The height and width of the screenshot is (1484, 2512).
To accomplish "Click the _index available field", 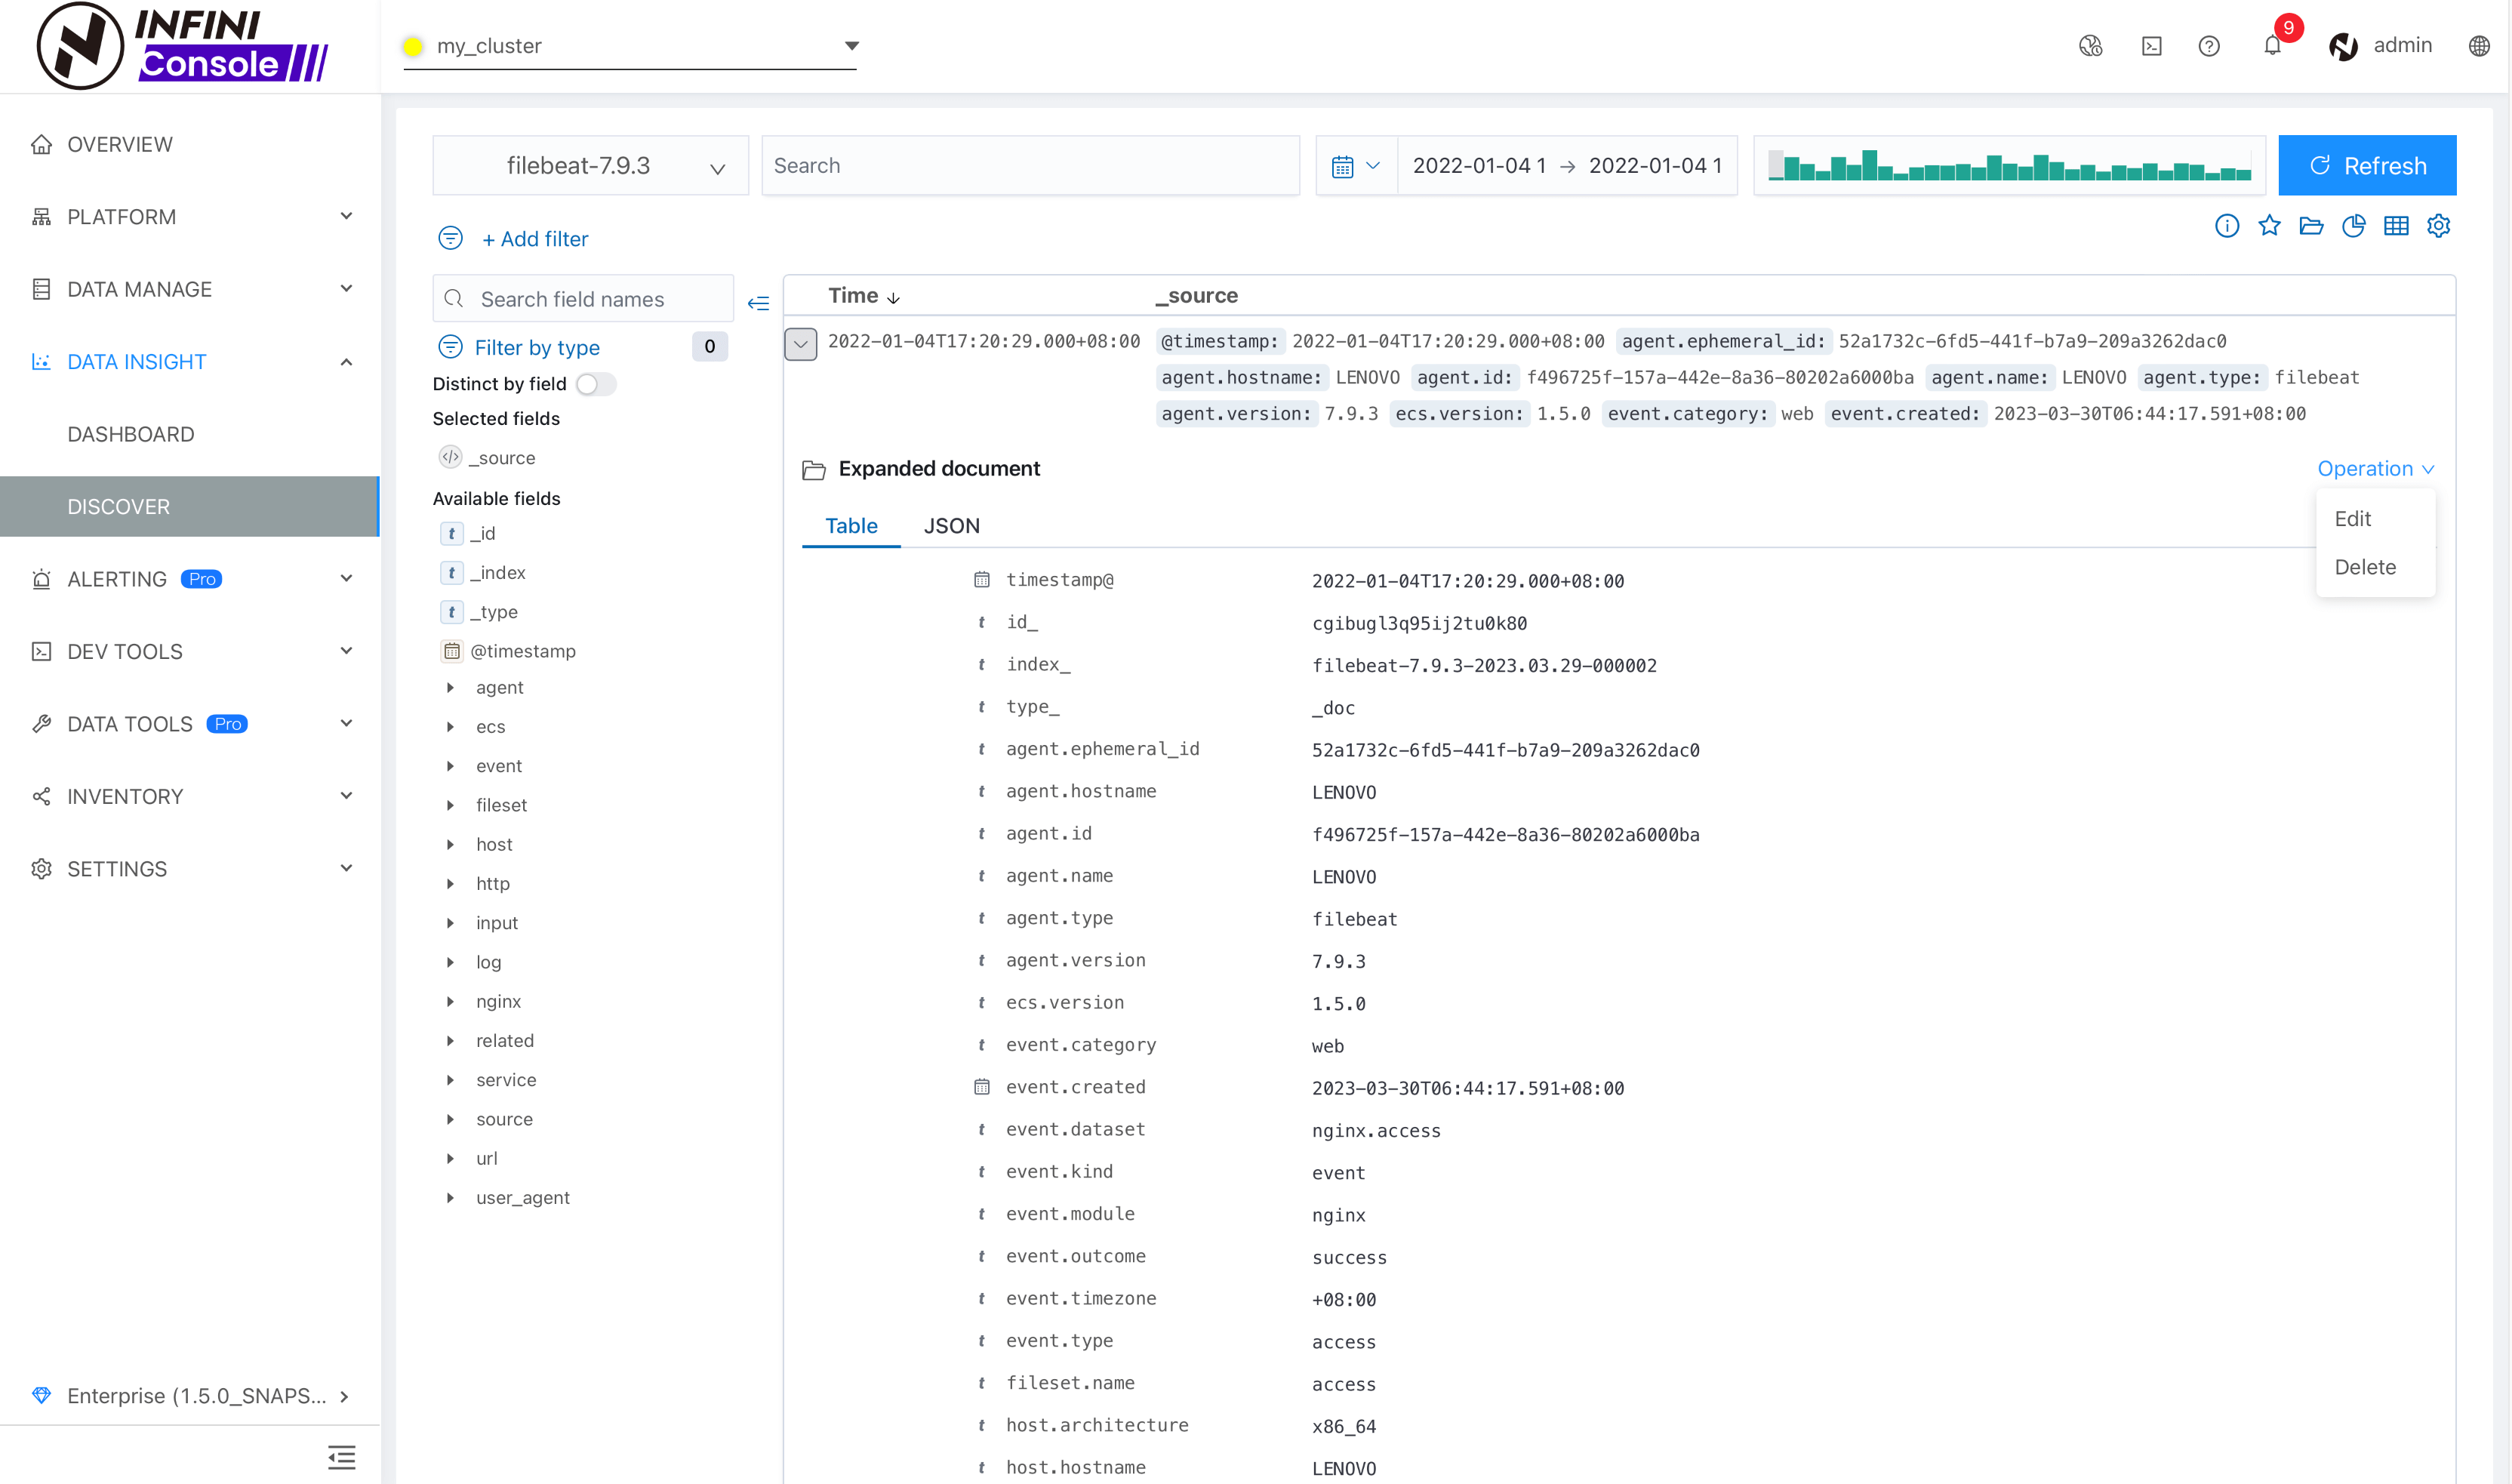I will (x=497, y=572).
